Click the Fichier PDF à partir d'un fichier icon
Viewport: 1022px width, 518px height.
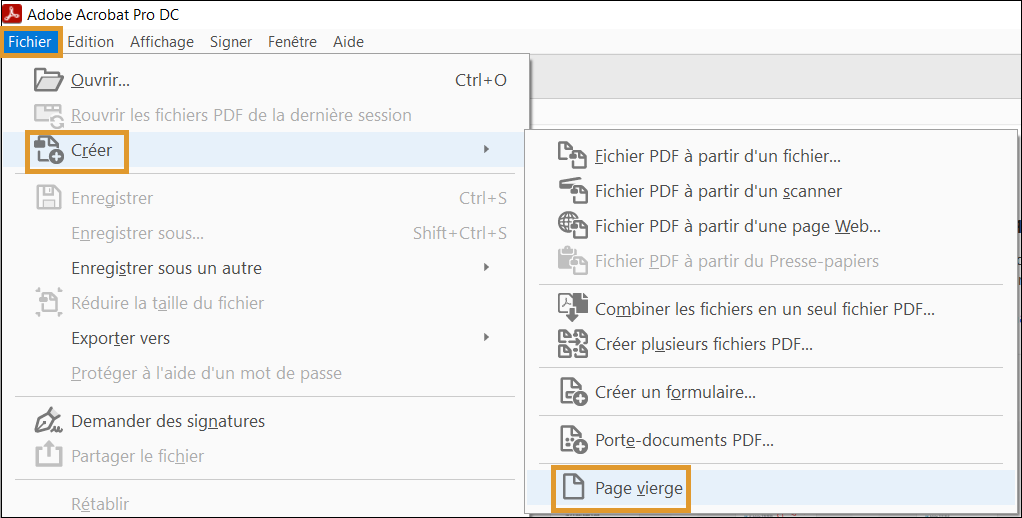[x=572, y=156]
